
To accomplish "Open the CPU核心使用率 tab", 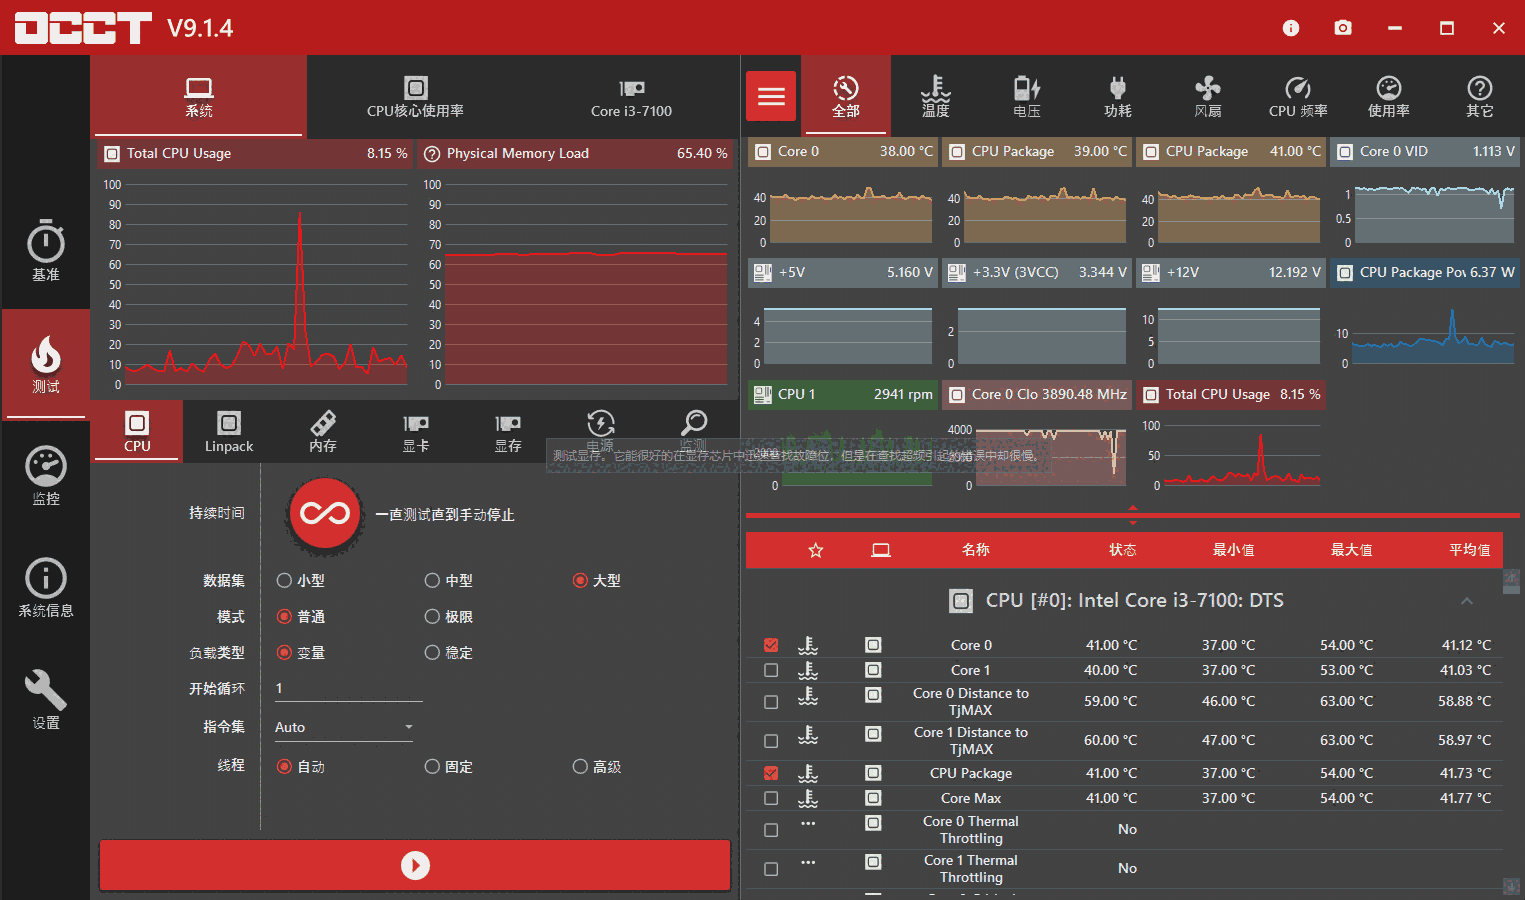I will point(415,96).
